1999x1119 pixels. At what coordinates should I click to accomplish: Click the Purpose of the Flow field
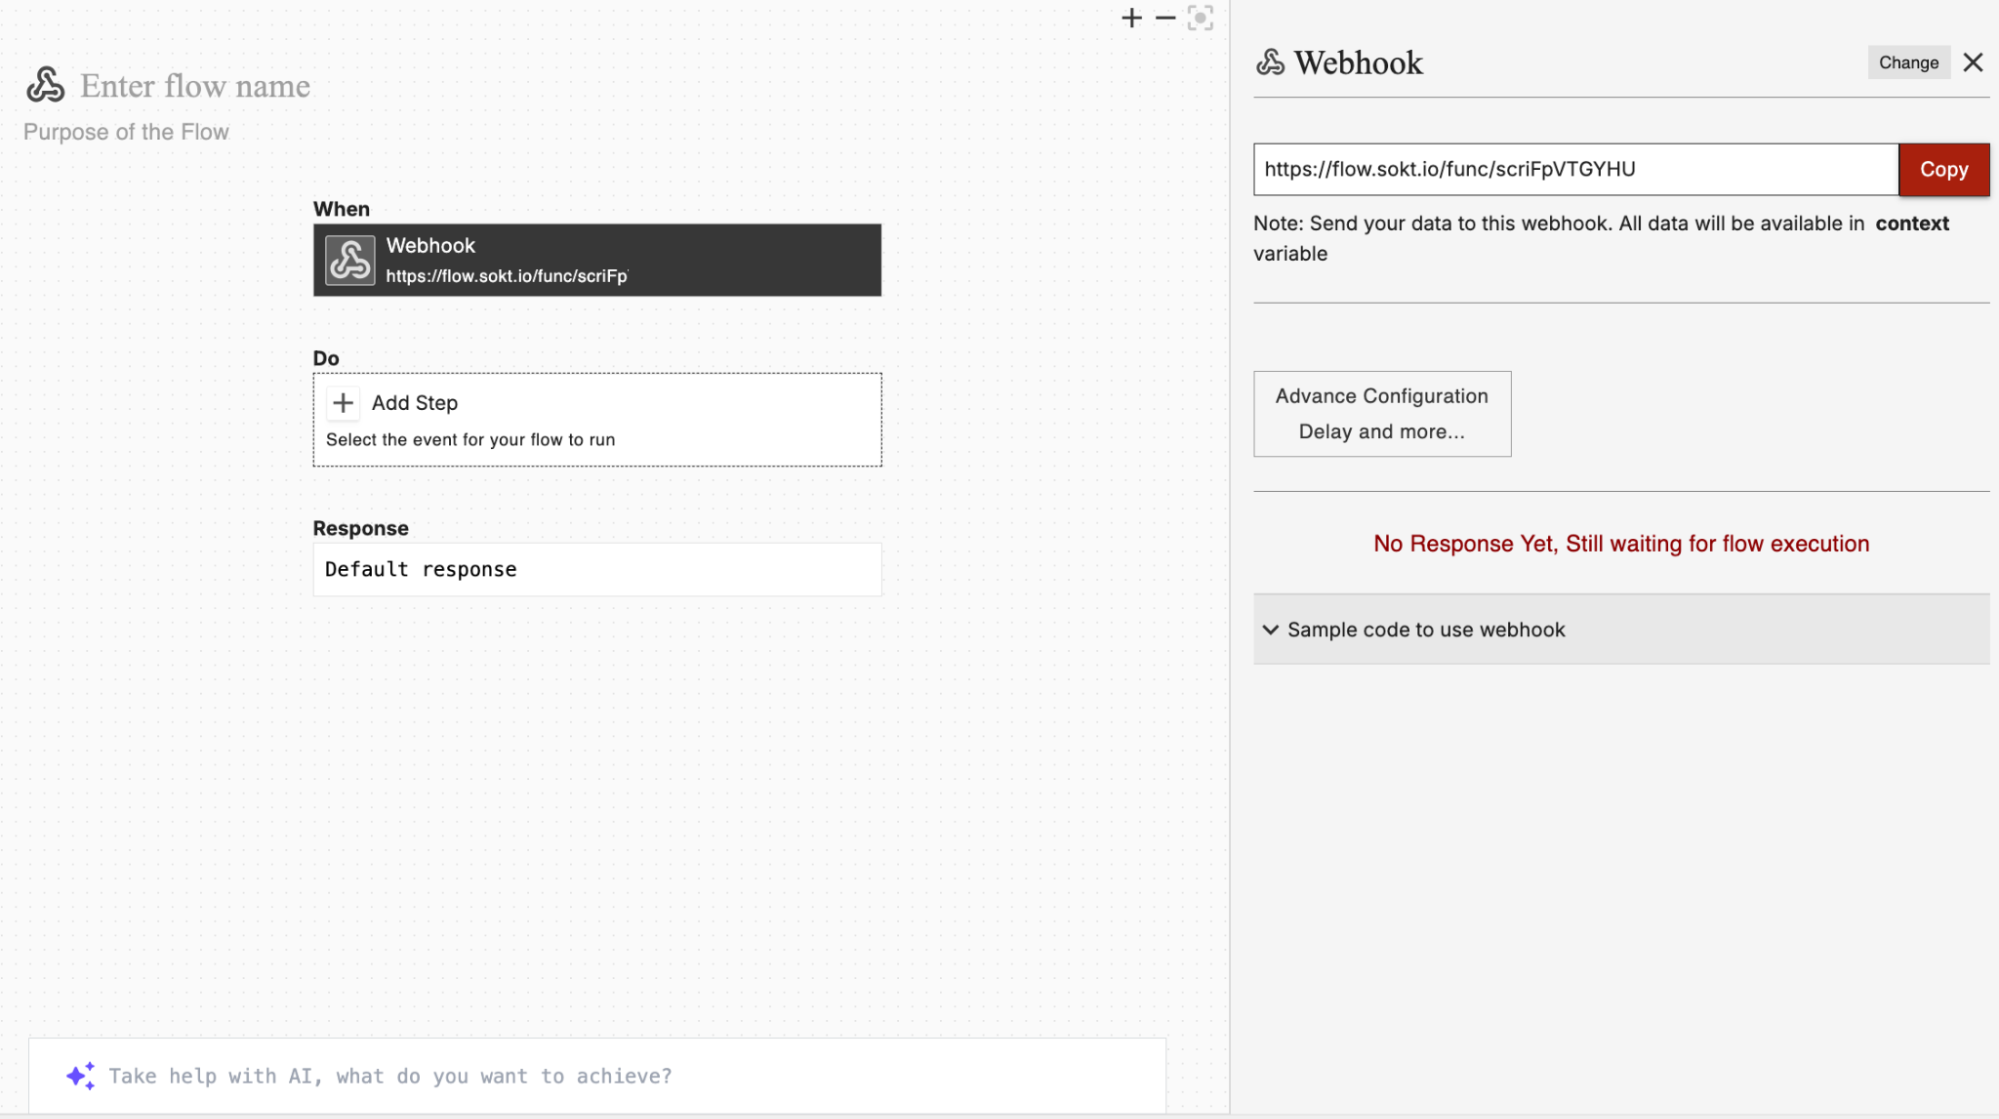point(126,132)
